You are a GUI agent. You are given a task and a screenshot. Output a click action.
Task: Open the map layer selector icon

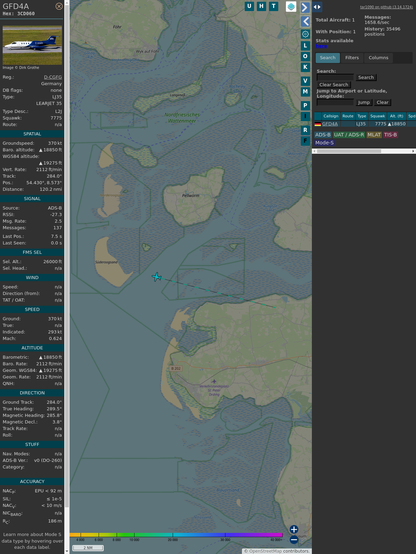tap(291, 7)
